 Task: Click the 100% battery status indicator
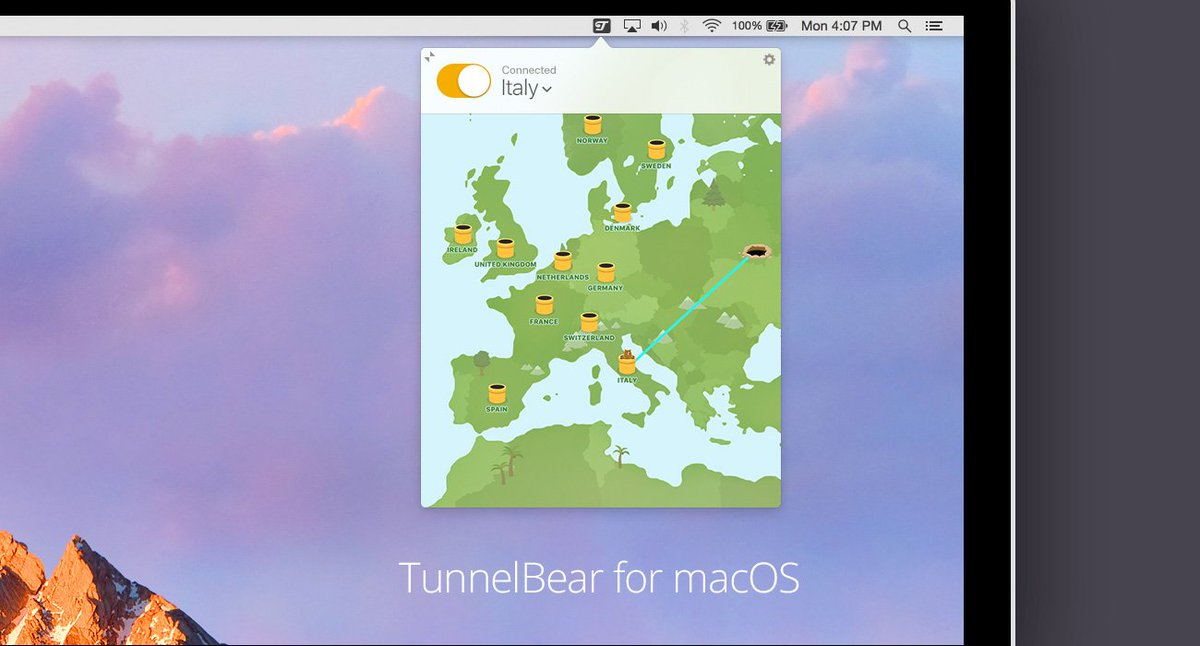click(759, 26)
